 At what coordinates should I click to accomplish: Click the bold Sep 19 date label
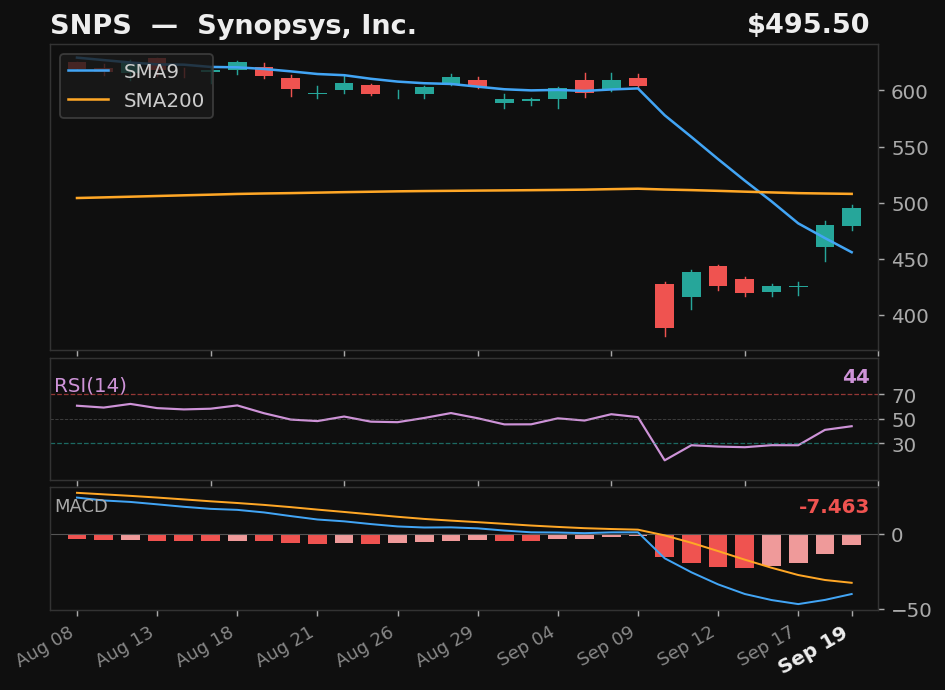tap(813, 649)
